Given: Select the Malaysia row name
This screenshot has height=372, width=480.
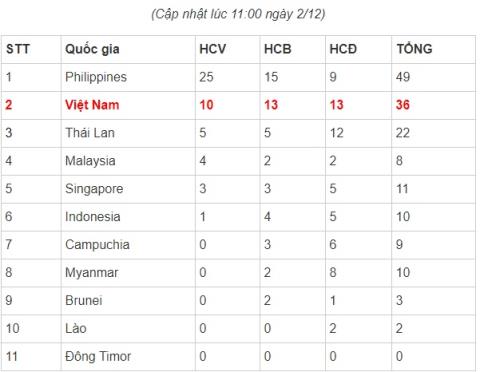Looking at the screenshot, I should [x=90, y=161].
